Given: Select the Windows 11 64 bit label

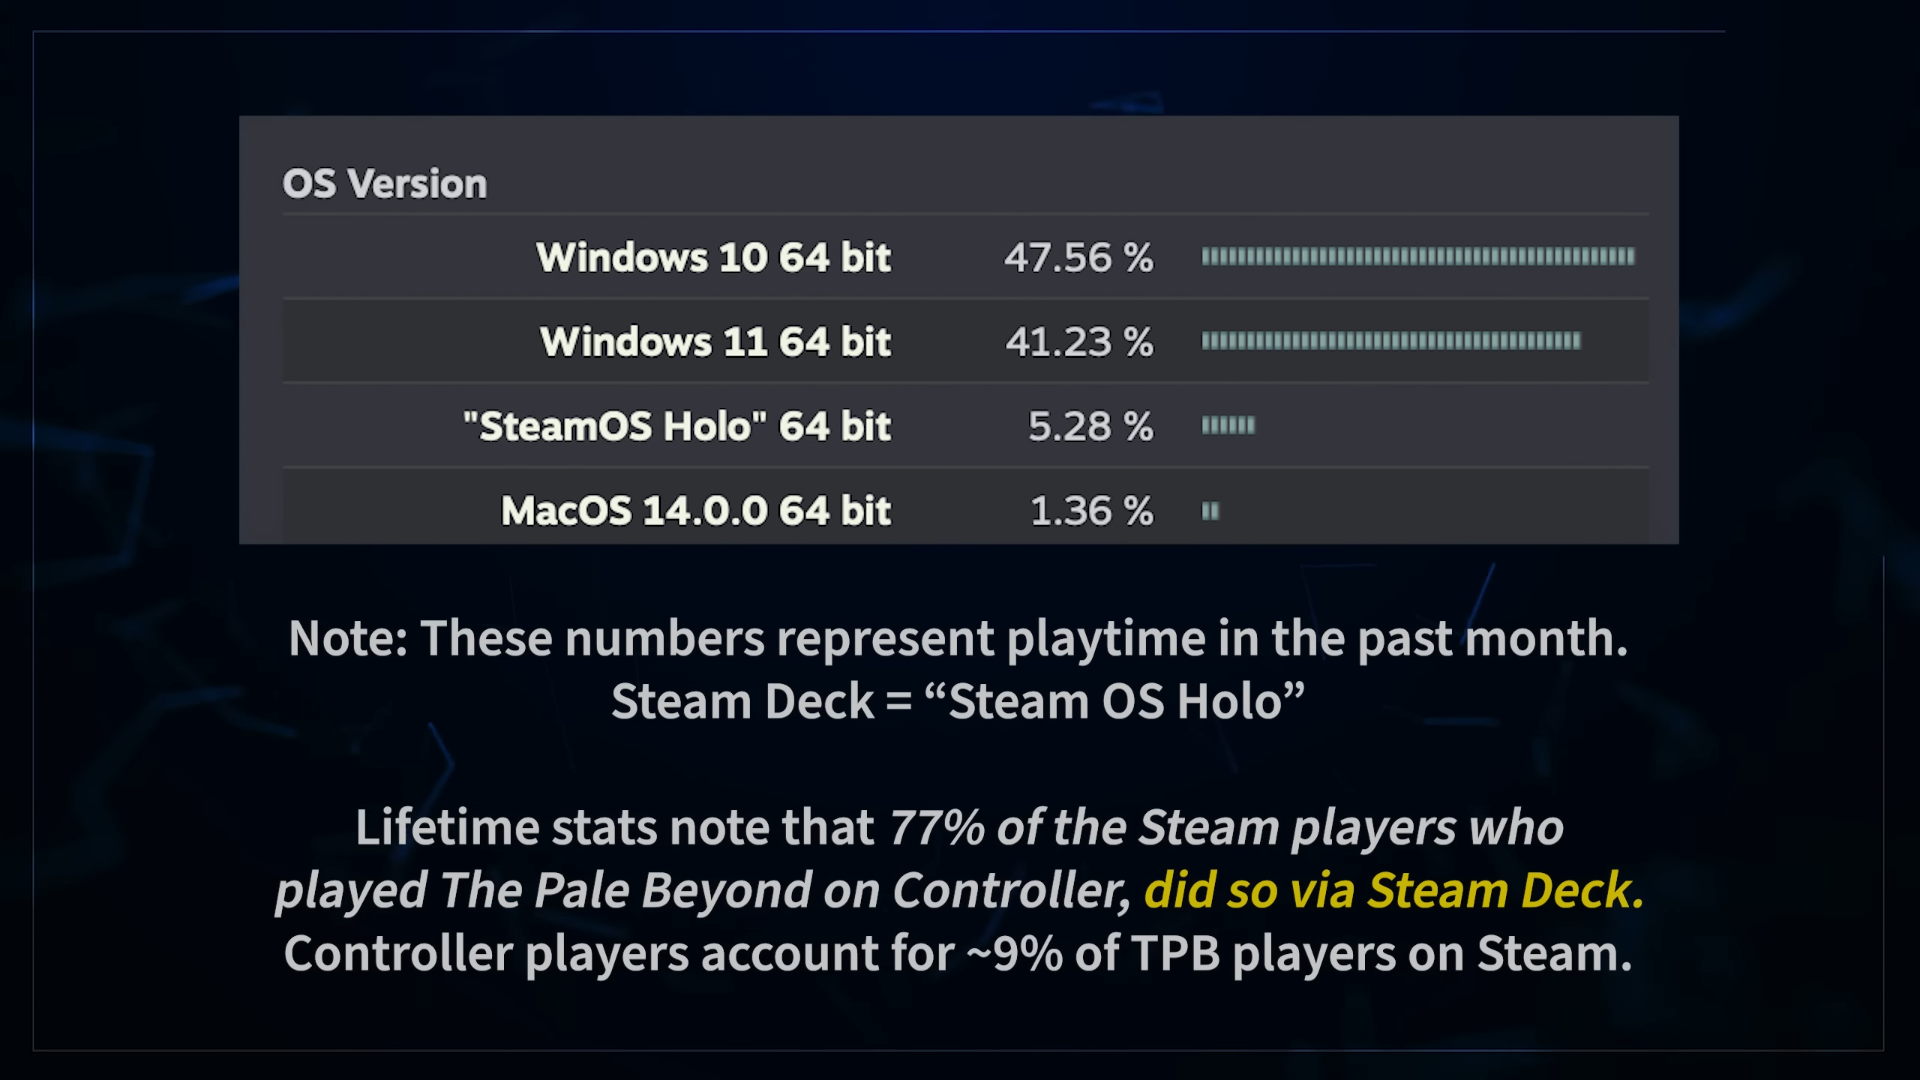Looking at the screenshot, I should coord(715,342).
